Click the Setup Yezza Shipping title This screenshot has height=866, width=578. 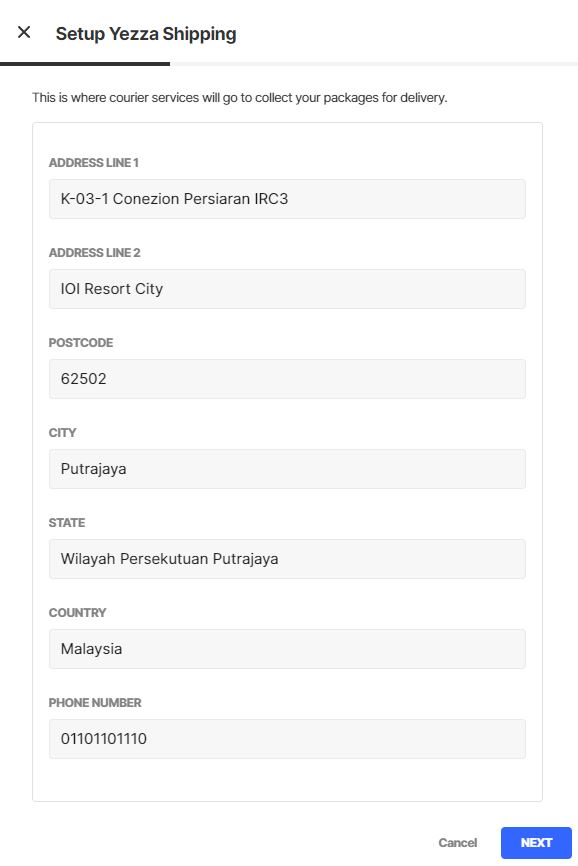pos(146,34)
